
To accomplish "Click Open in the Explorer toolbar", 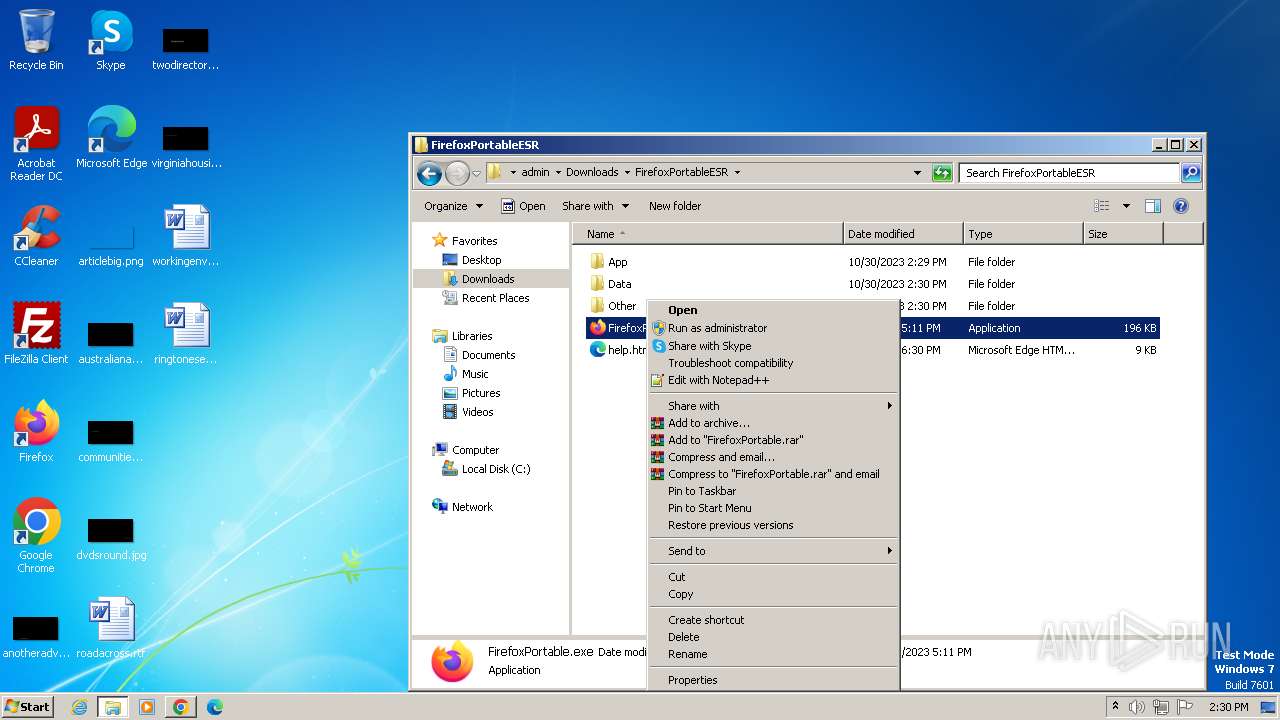I will [x=523, y=206].
